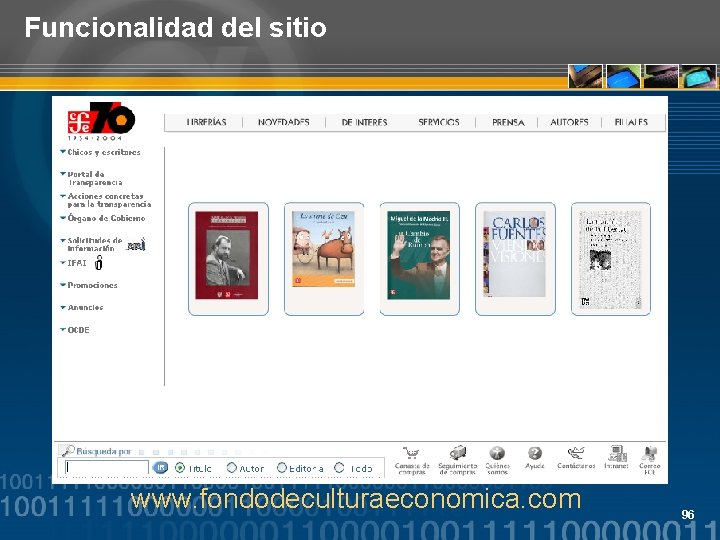The height and width of the screenshot is (540, 720).
Task: Expand the Anuncios arrow
Action: (63, 307)
